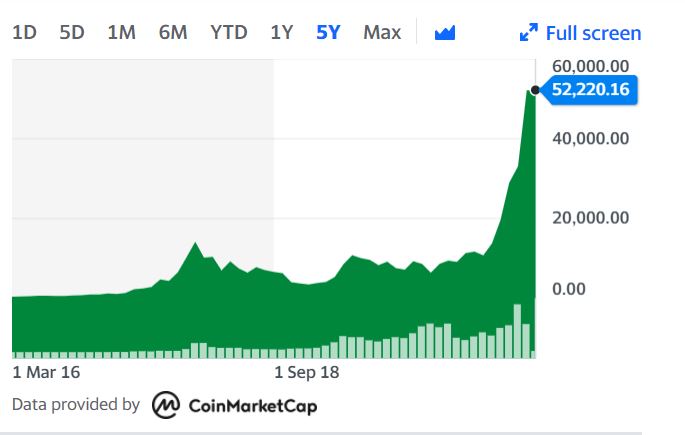Select the 1Y time range
The width and height of the screenshot is (685, 435).
point(282,32)
